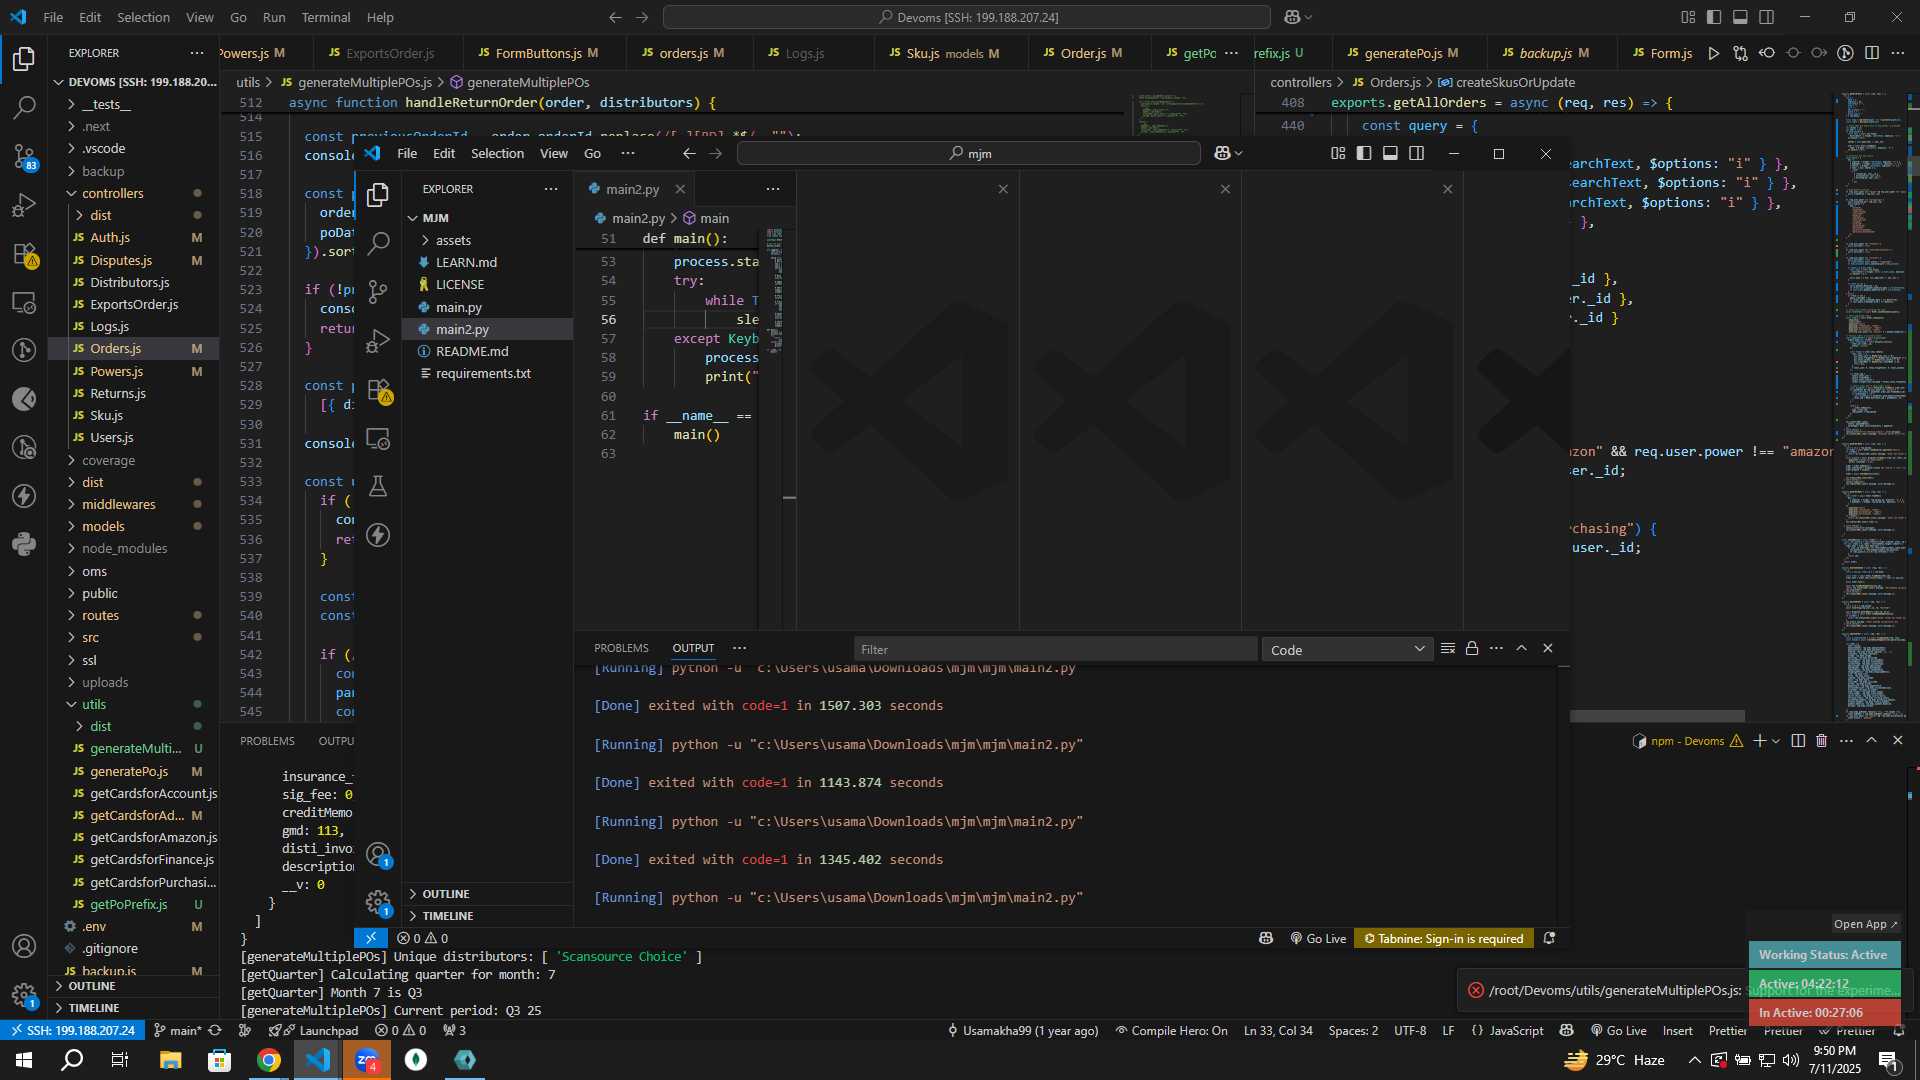Open Source Control in Devoms activity bar
Screen dimensions: 1920x1080
pyautogui.click(x=24, y=156)
